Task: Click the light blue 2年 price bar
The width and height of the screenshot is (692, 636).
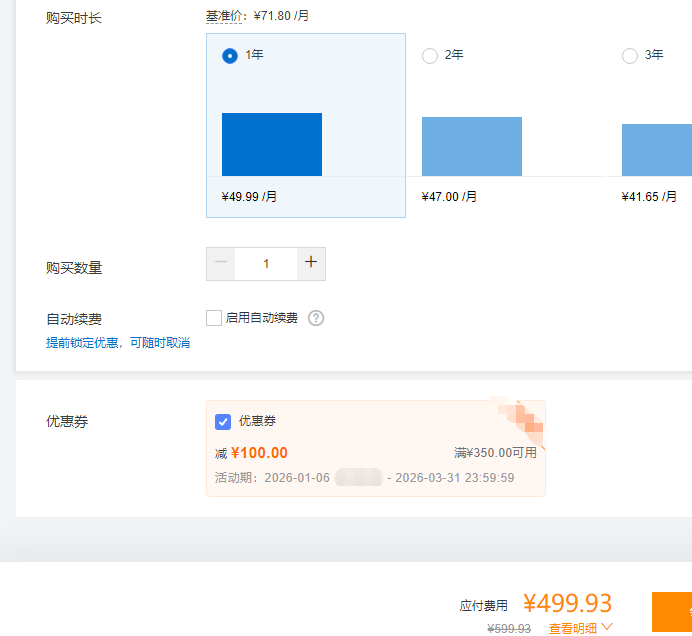Action: (472, 147)
